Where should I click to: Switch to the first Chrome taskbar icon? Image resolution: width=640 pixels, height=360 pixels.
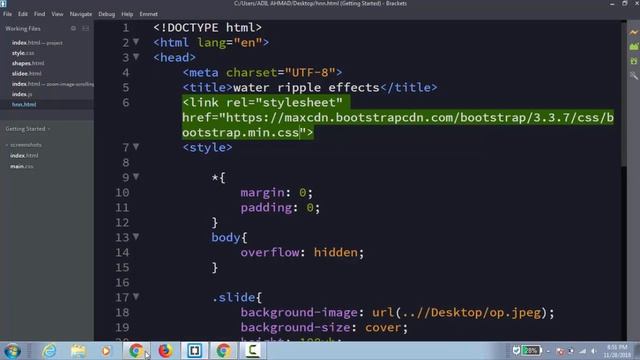[x=136, y=351]
